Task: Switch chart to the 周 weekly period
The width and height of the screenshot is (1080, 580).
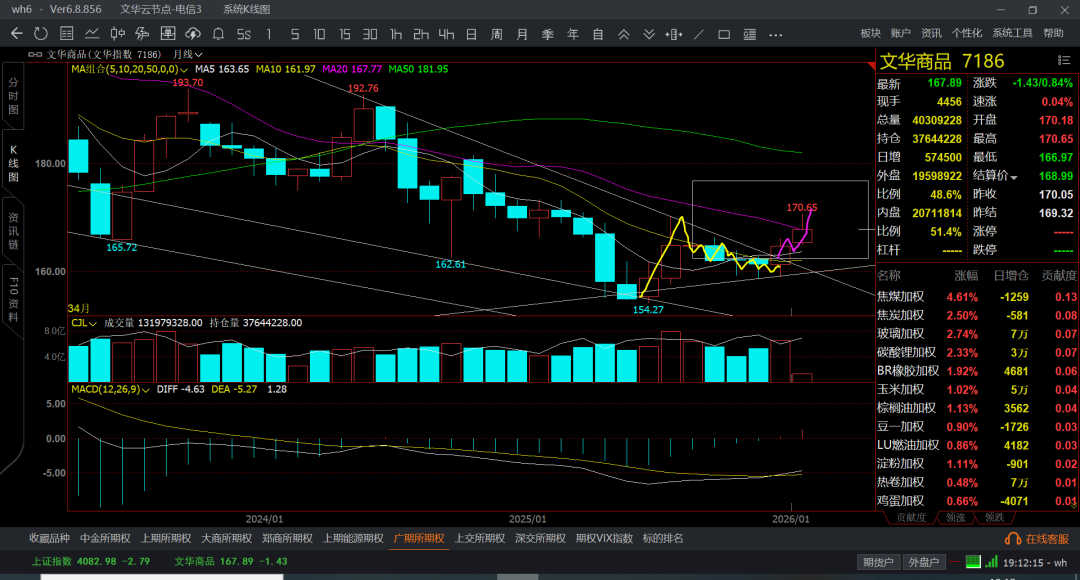Action: [496, 34]
